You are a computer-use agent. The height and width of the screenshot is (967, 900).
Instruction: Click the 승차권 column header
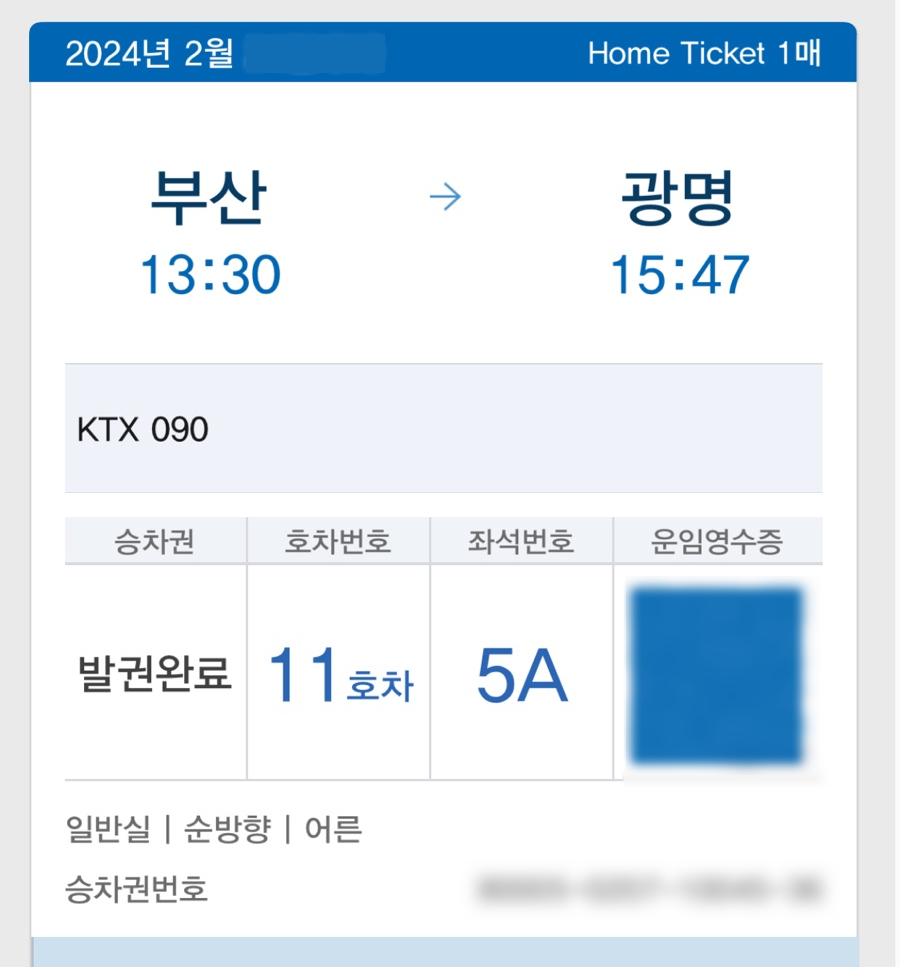tap(154, 542)
